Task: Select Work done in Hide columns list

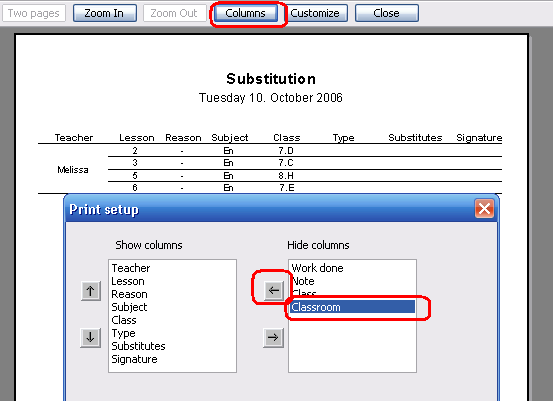Action: point(317,268)
